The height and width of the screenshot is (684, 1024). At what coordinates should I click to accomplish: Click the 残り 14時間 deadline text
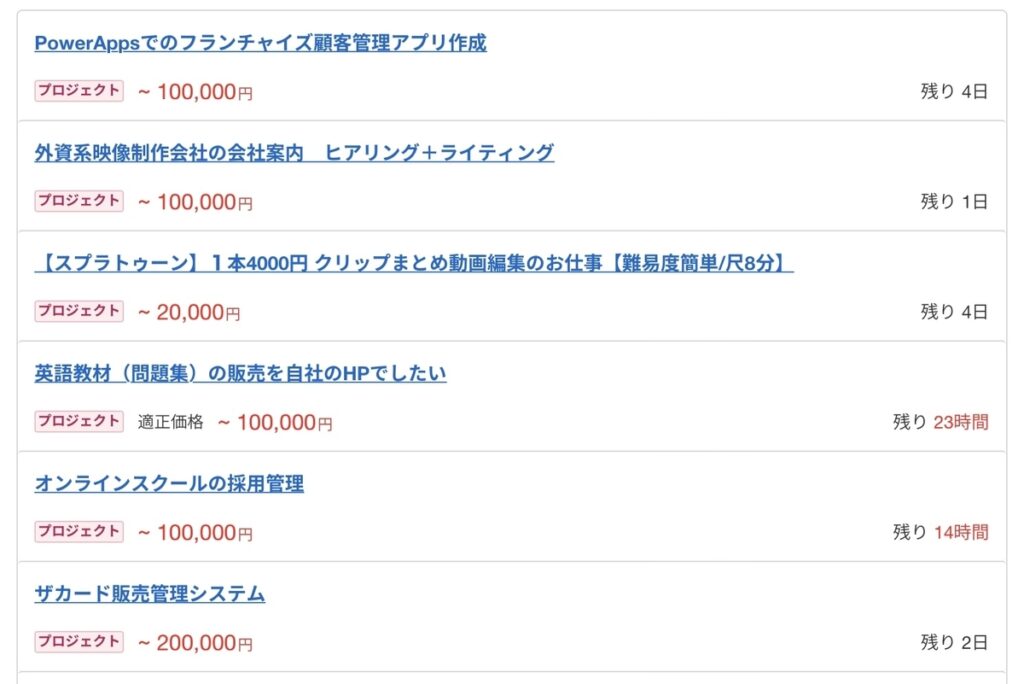pos(940,532)
